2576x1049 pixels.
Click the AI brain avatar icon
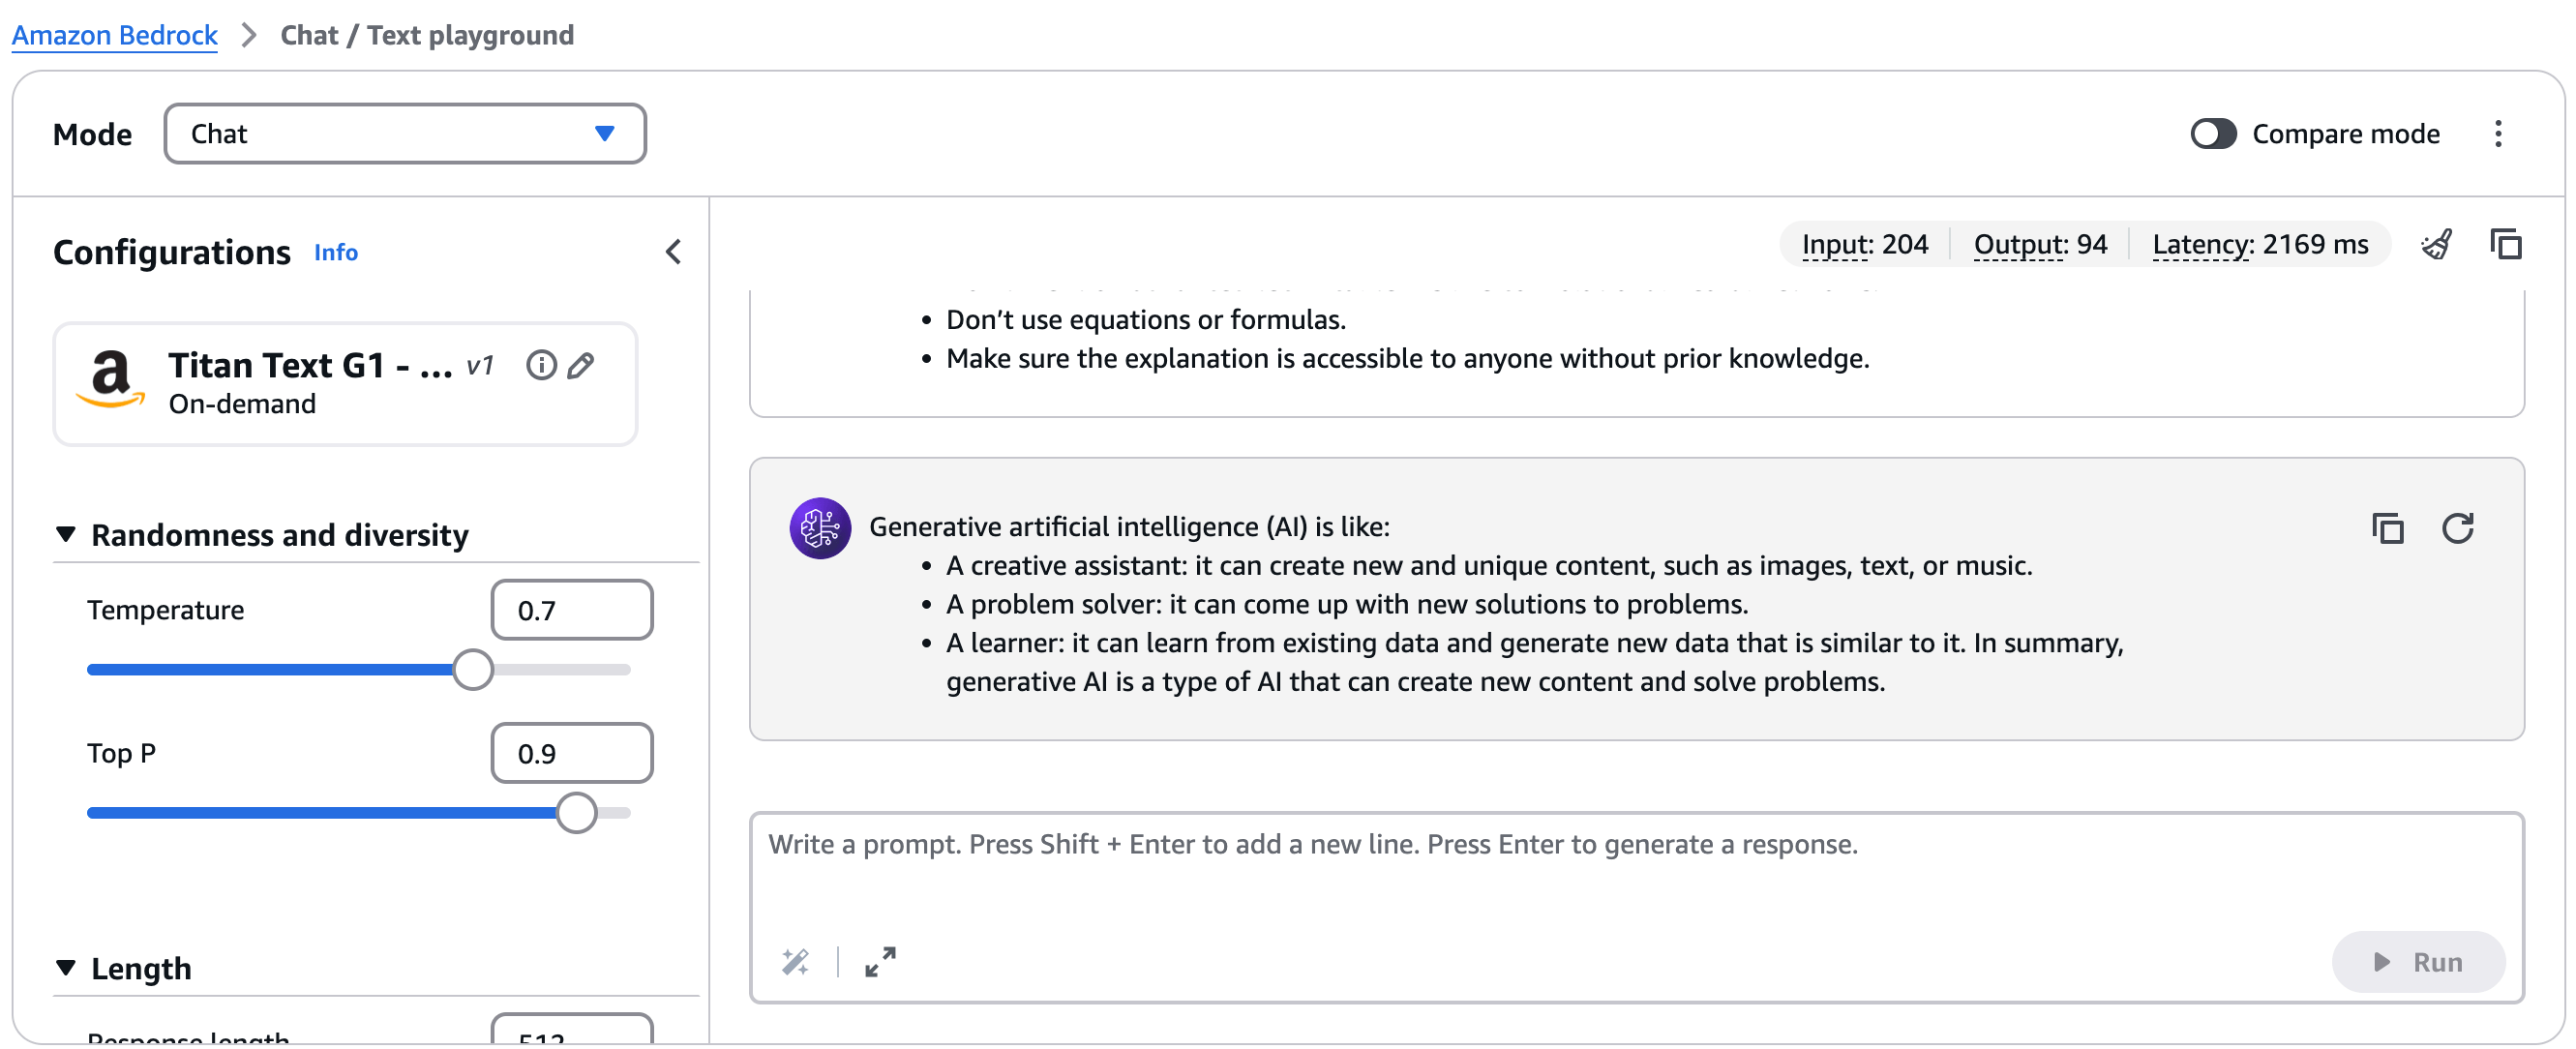820,528
